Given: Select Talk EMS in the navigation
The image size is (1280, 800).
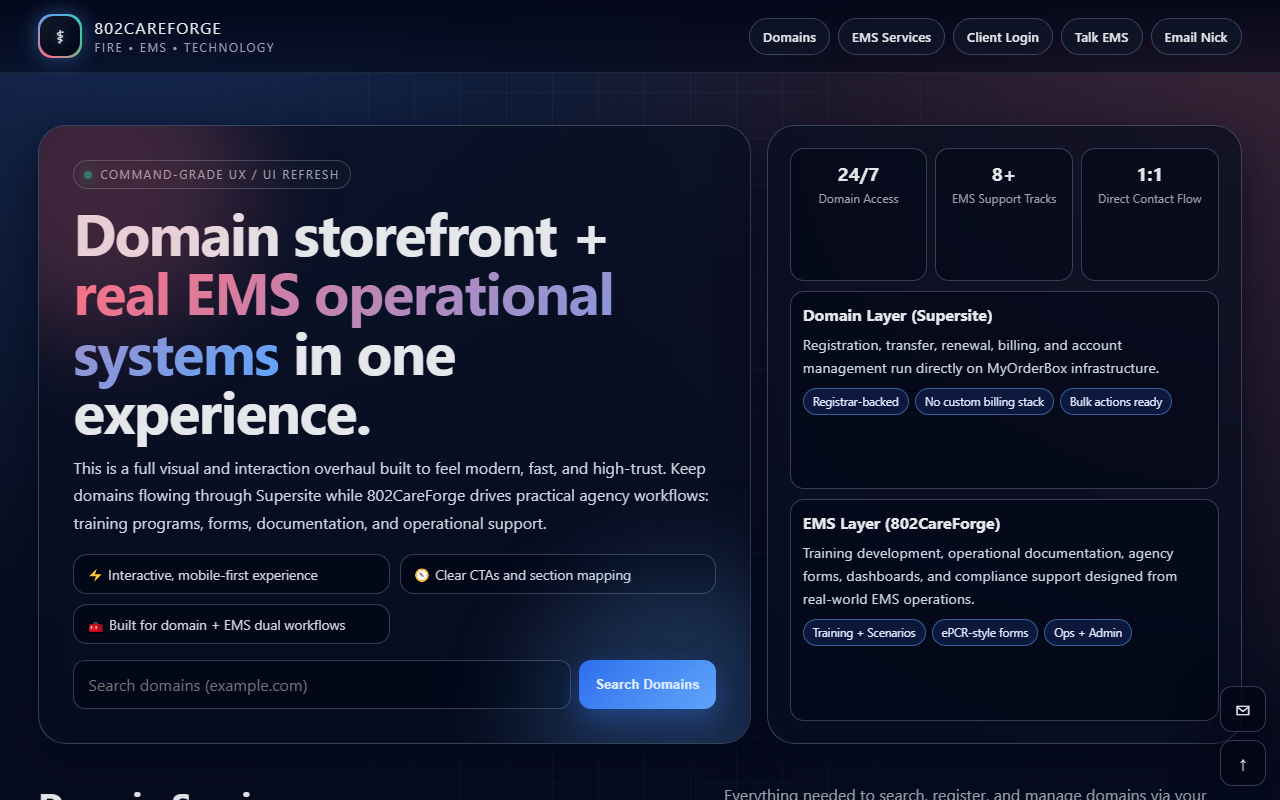Looking at the screenshot, I should tap(1101, 37).
